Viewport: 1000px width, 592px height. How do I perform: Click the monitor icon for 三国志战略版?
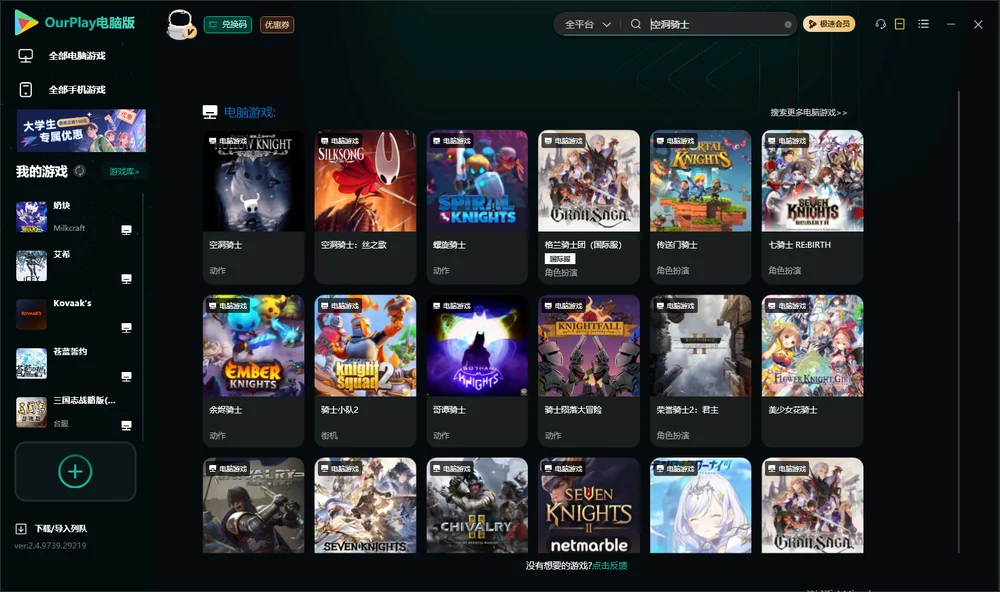pyautogui.click(x=126, y=426)
